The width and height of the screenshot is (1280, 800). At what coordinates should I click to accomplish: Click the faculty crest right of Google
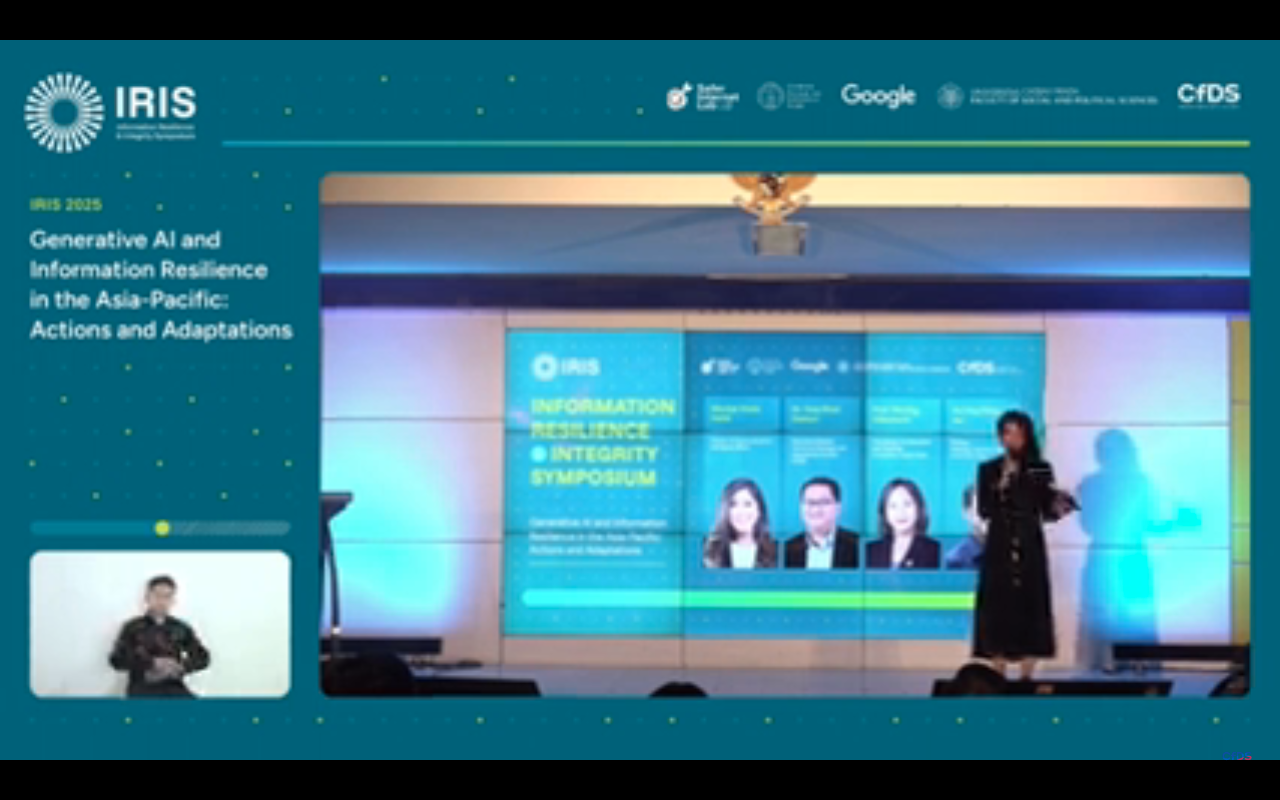[950, 96]
